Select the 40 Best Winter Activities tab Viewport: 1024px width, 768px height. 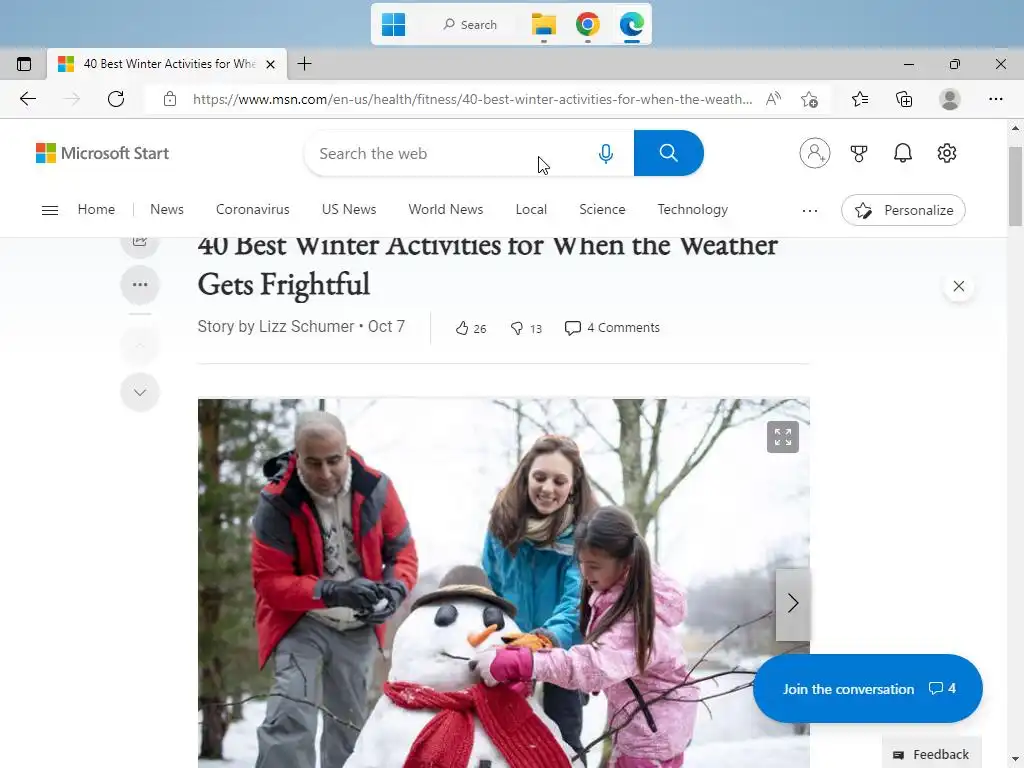pyautogui.click(x=168, y=64)
